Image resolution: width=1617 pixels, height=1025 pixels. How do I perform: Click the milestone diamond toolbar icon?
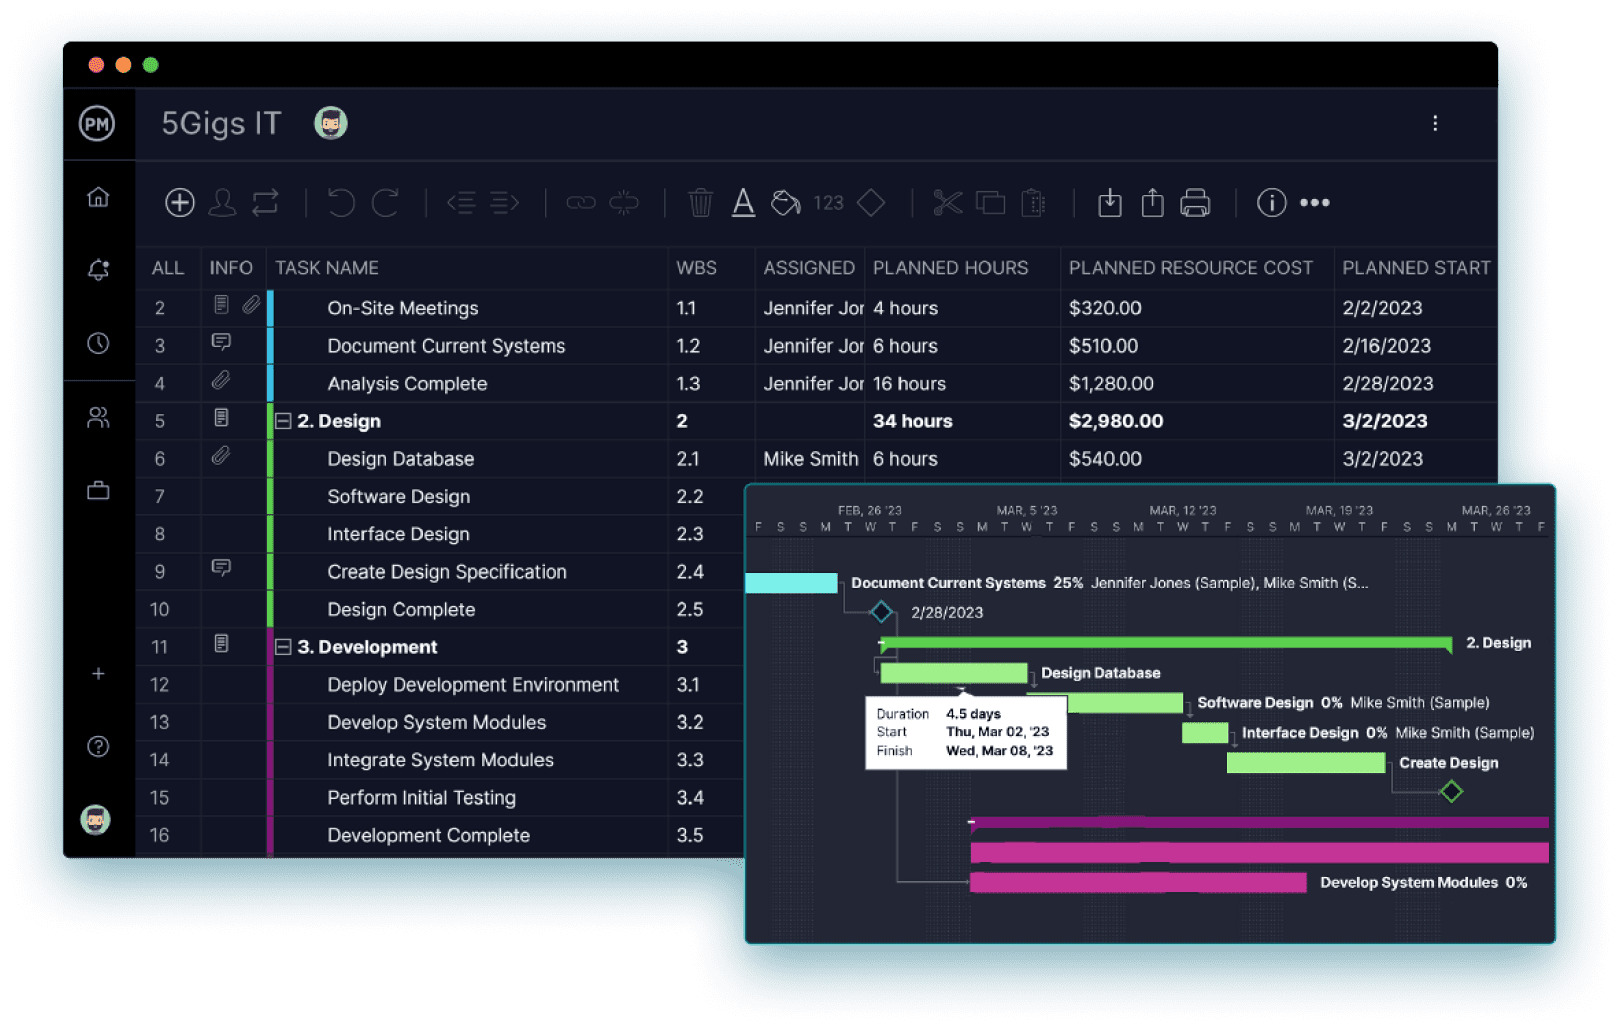click(871, 203)
